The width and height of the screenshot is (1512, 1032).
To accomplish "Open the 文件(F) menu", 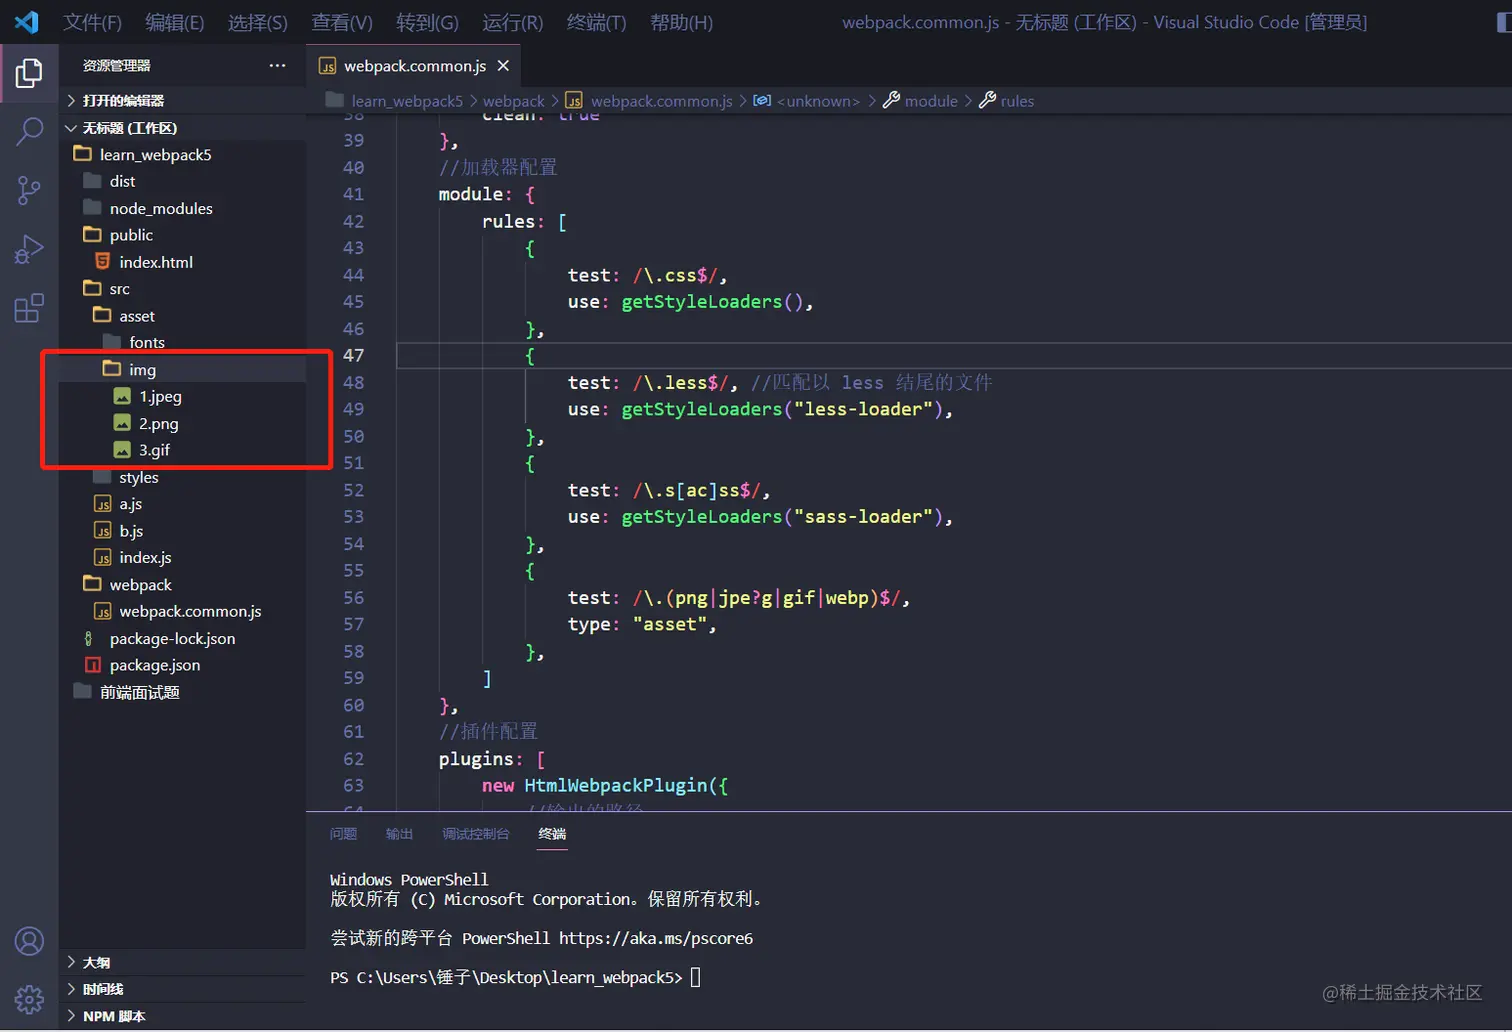I will 92,22.
